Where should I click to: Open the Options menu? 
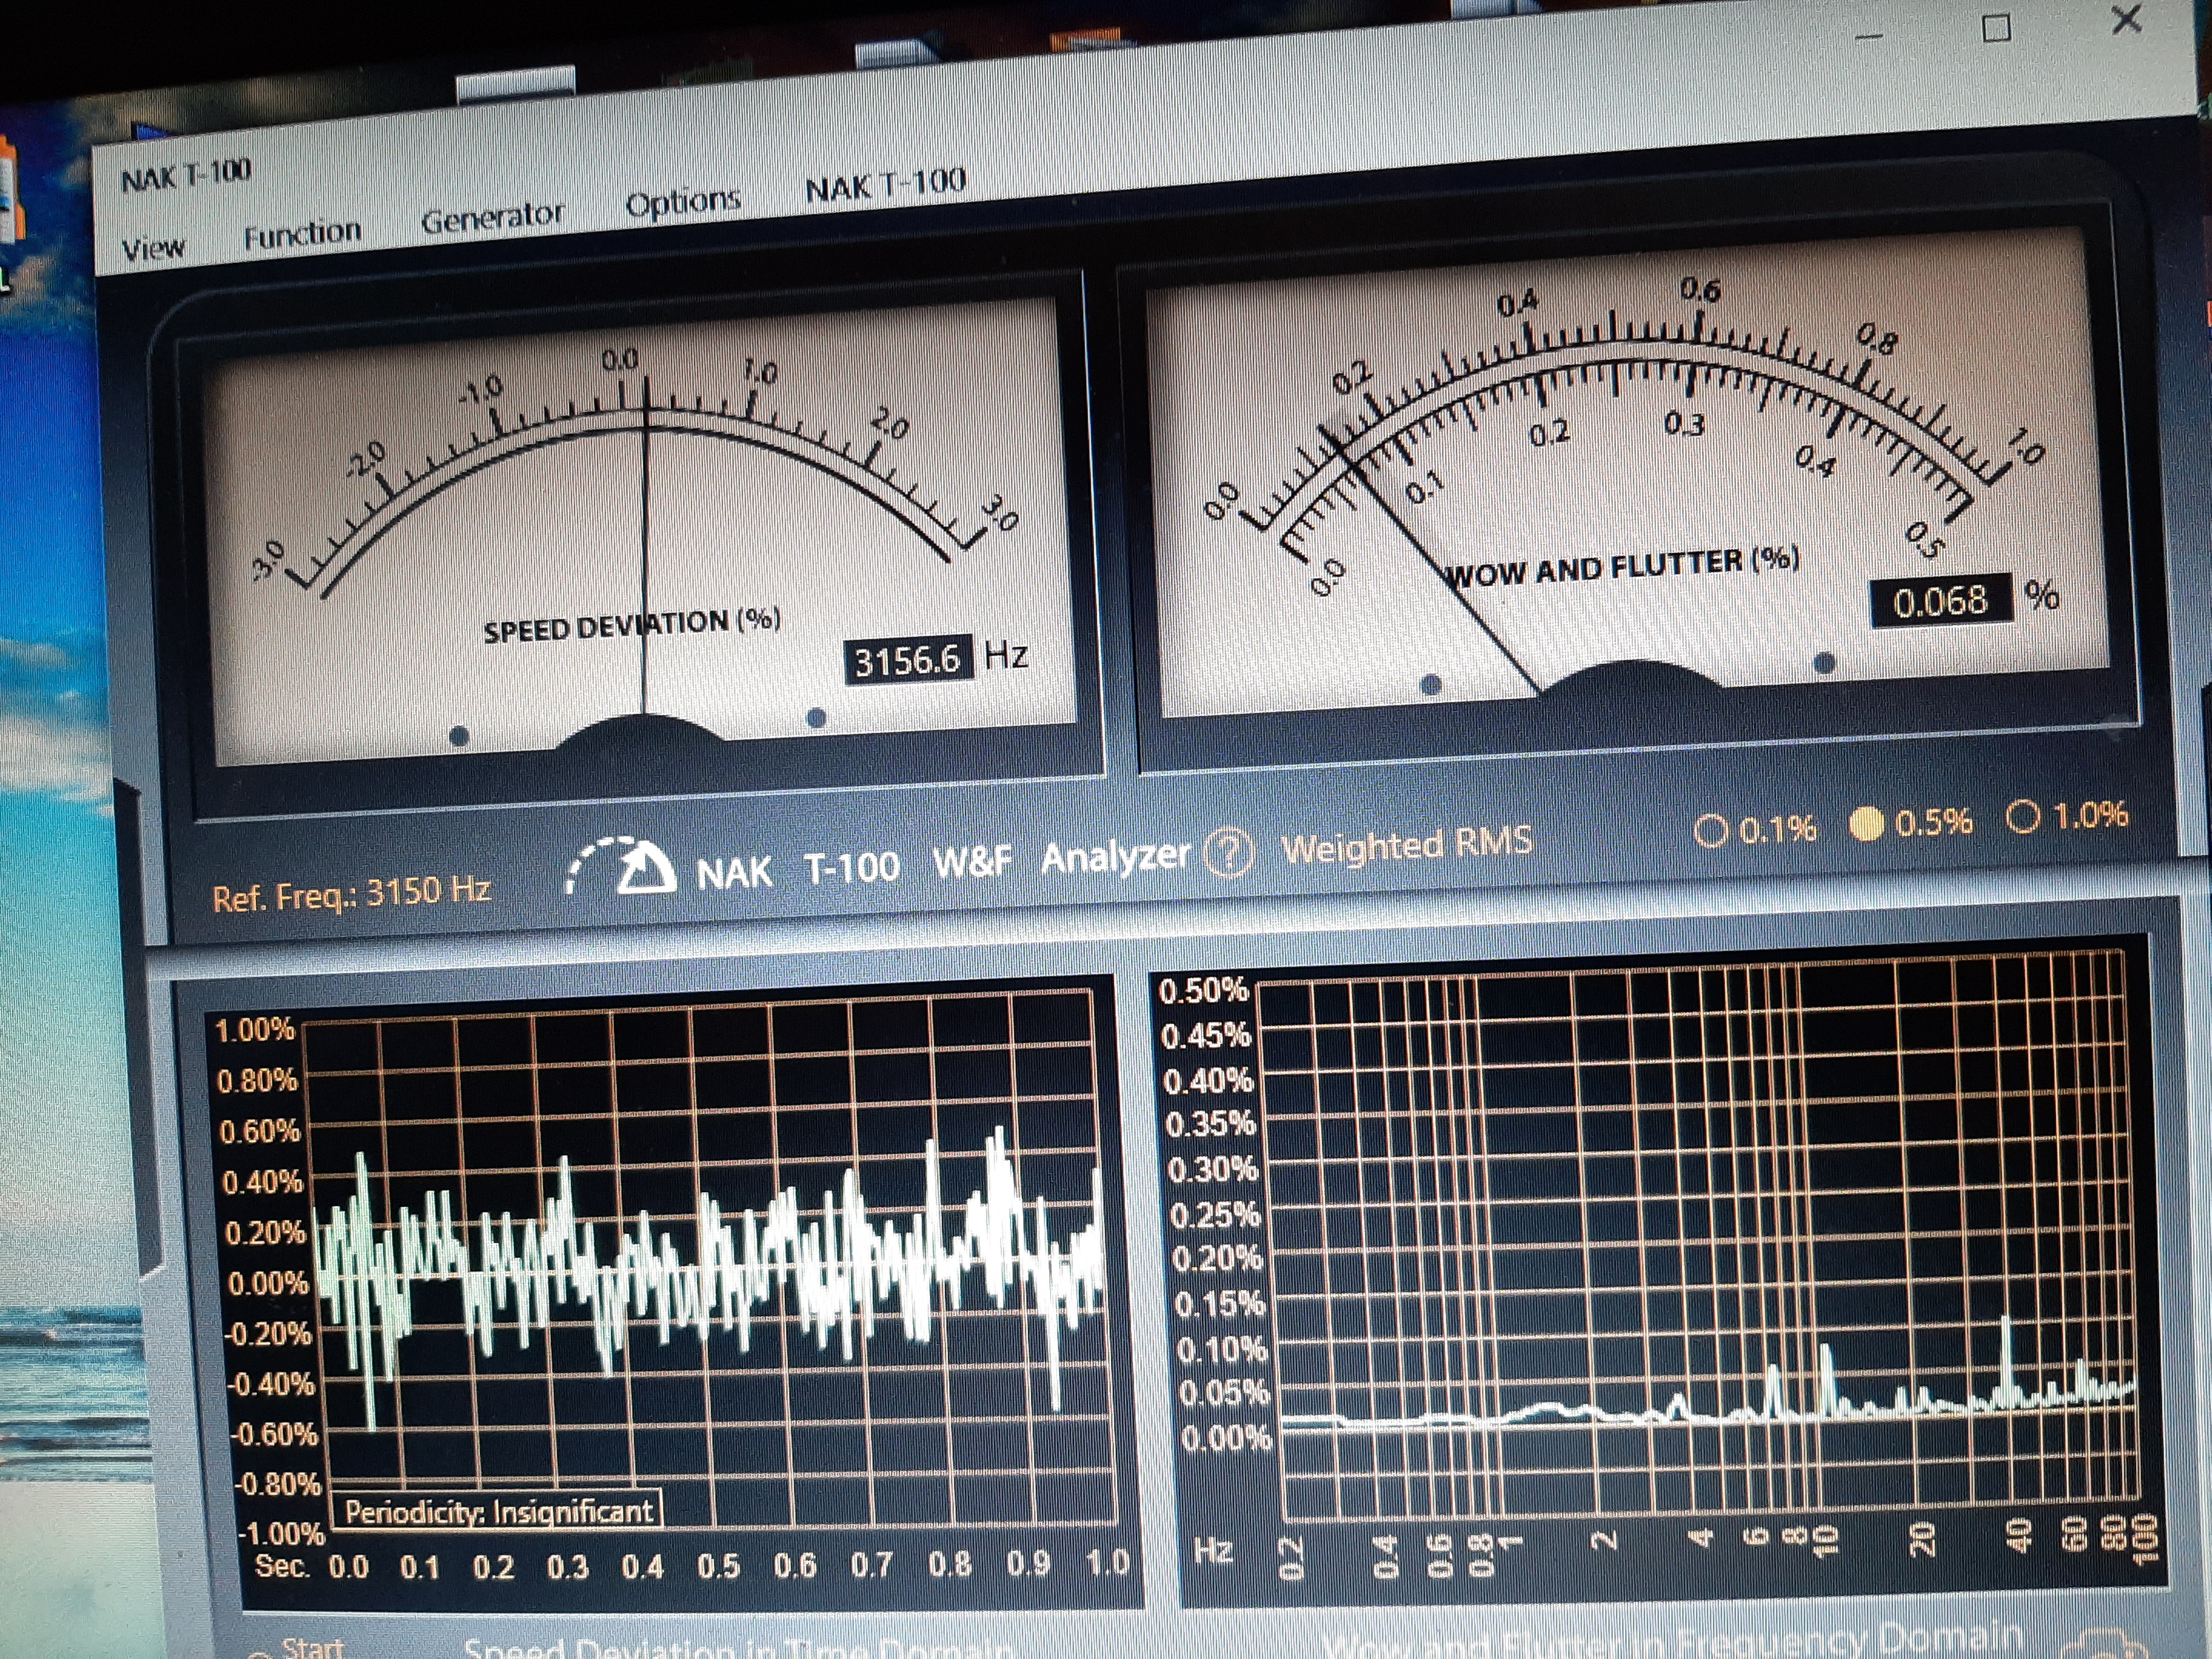click(683, 202)
